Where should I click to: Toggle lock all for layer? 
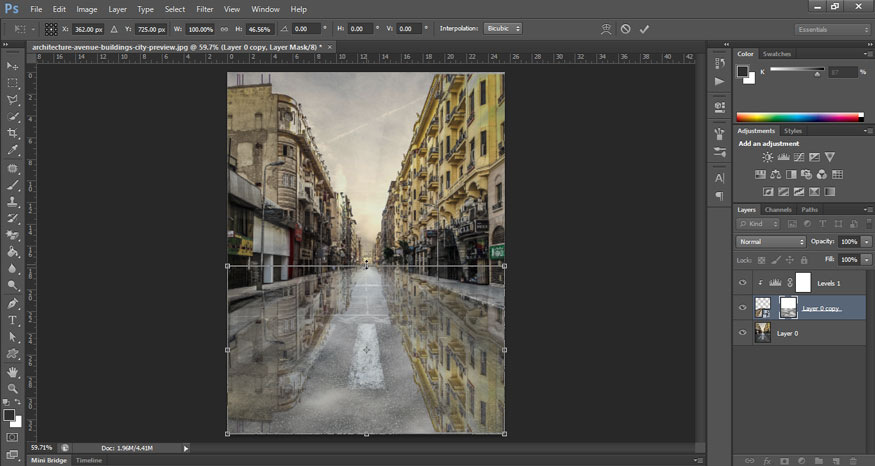(804, 260)
